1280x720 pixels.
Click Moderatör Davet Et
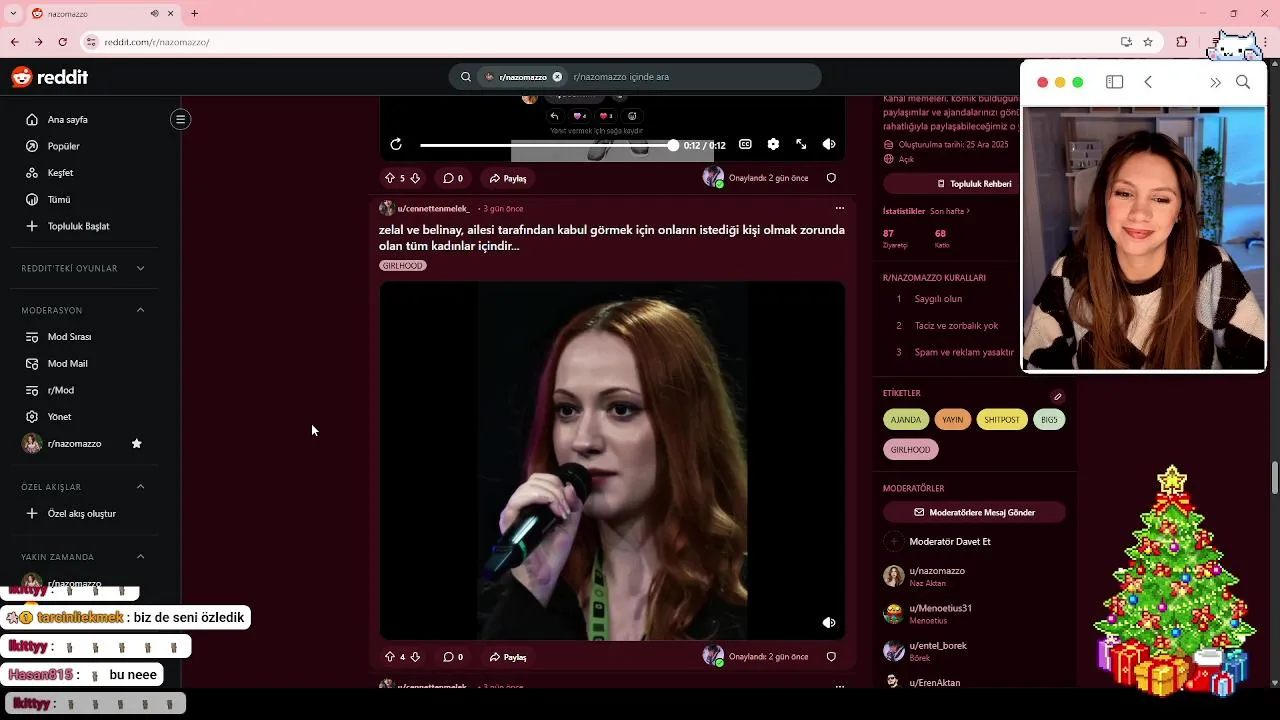(x=938, y=542)
